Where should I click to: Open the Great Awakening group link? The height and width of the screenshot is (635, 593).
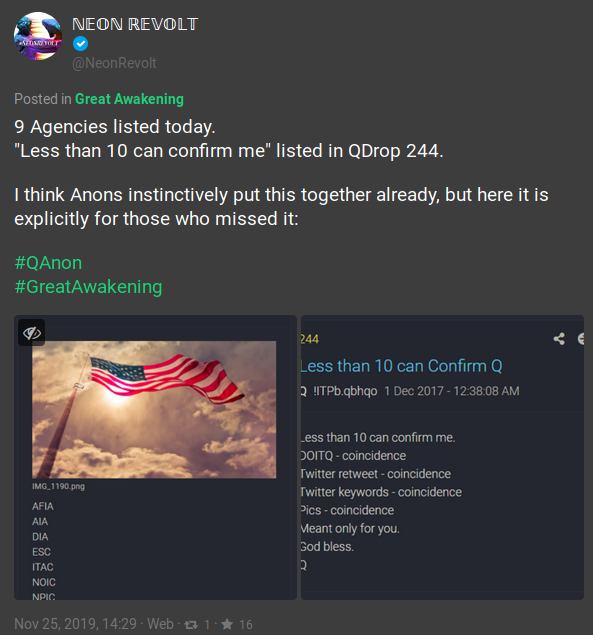[129, 99]
